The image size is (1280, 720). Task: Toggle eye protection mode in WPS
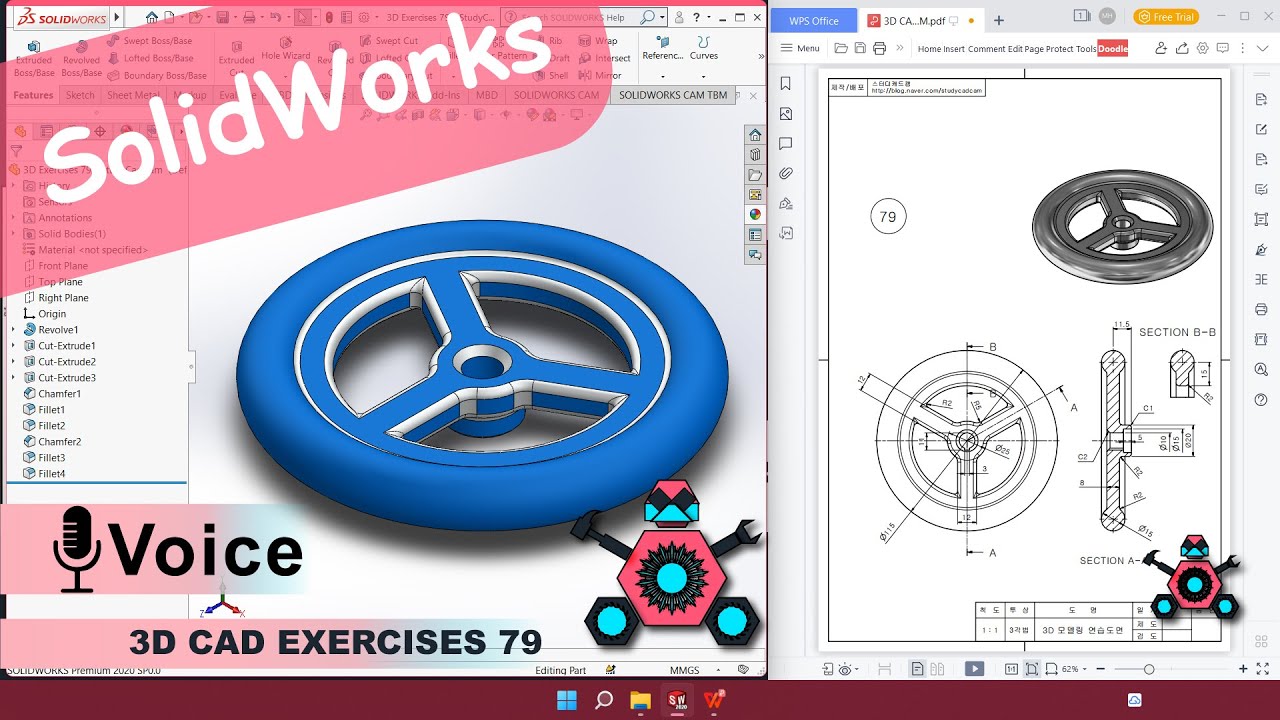(x=846, y=669)
